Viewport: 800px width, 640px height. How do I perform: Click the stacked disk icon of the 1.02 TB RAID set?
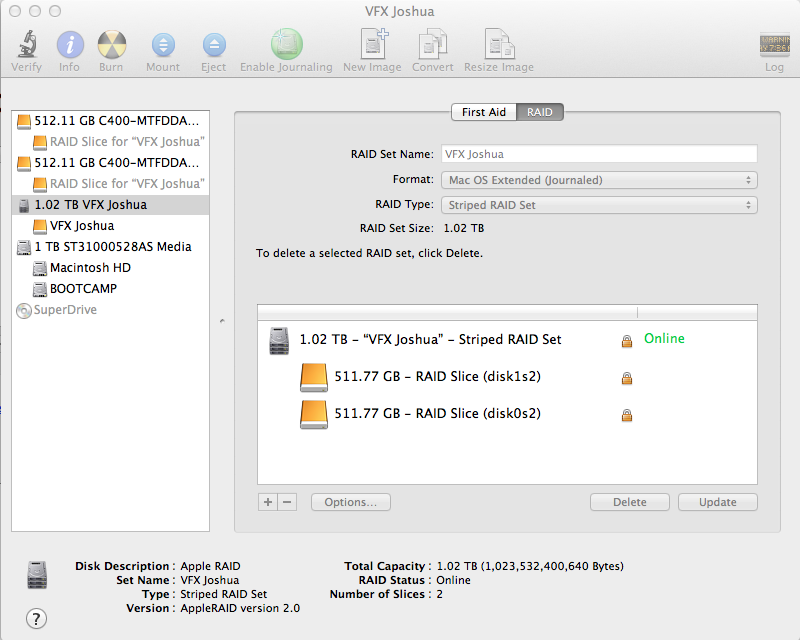(279, 340)
